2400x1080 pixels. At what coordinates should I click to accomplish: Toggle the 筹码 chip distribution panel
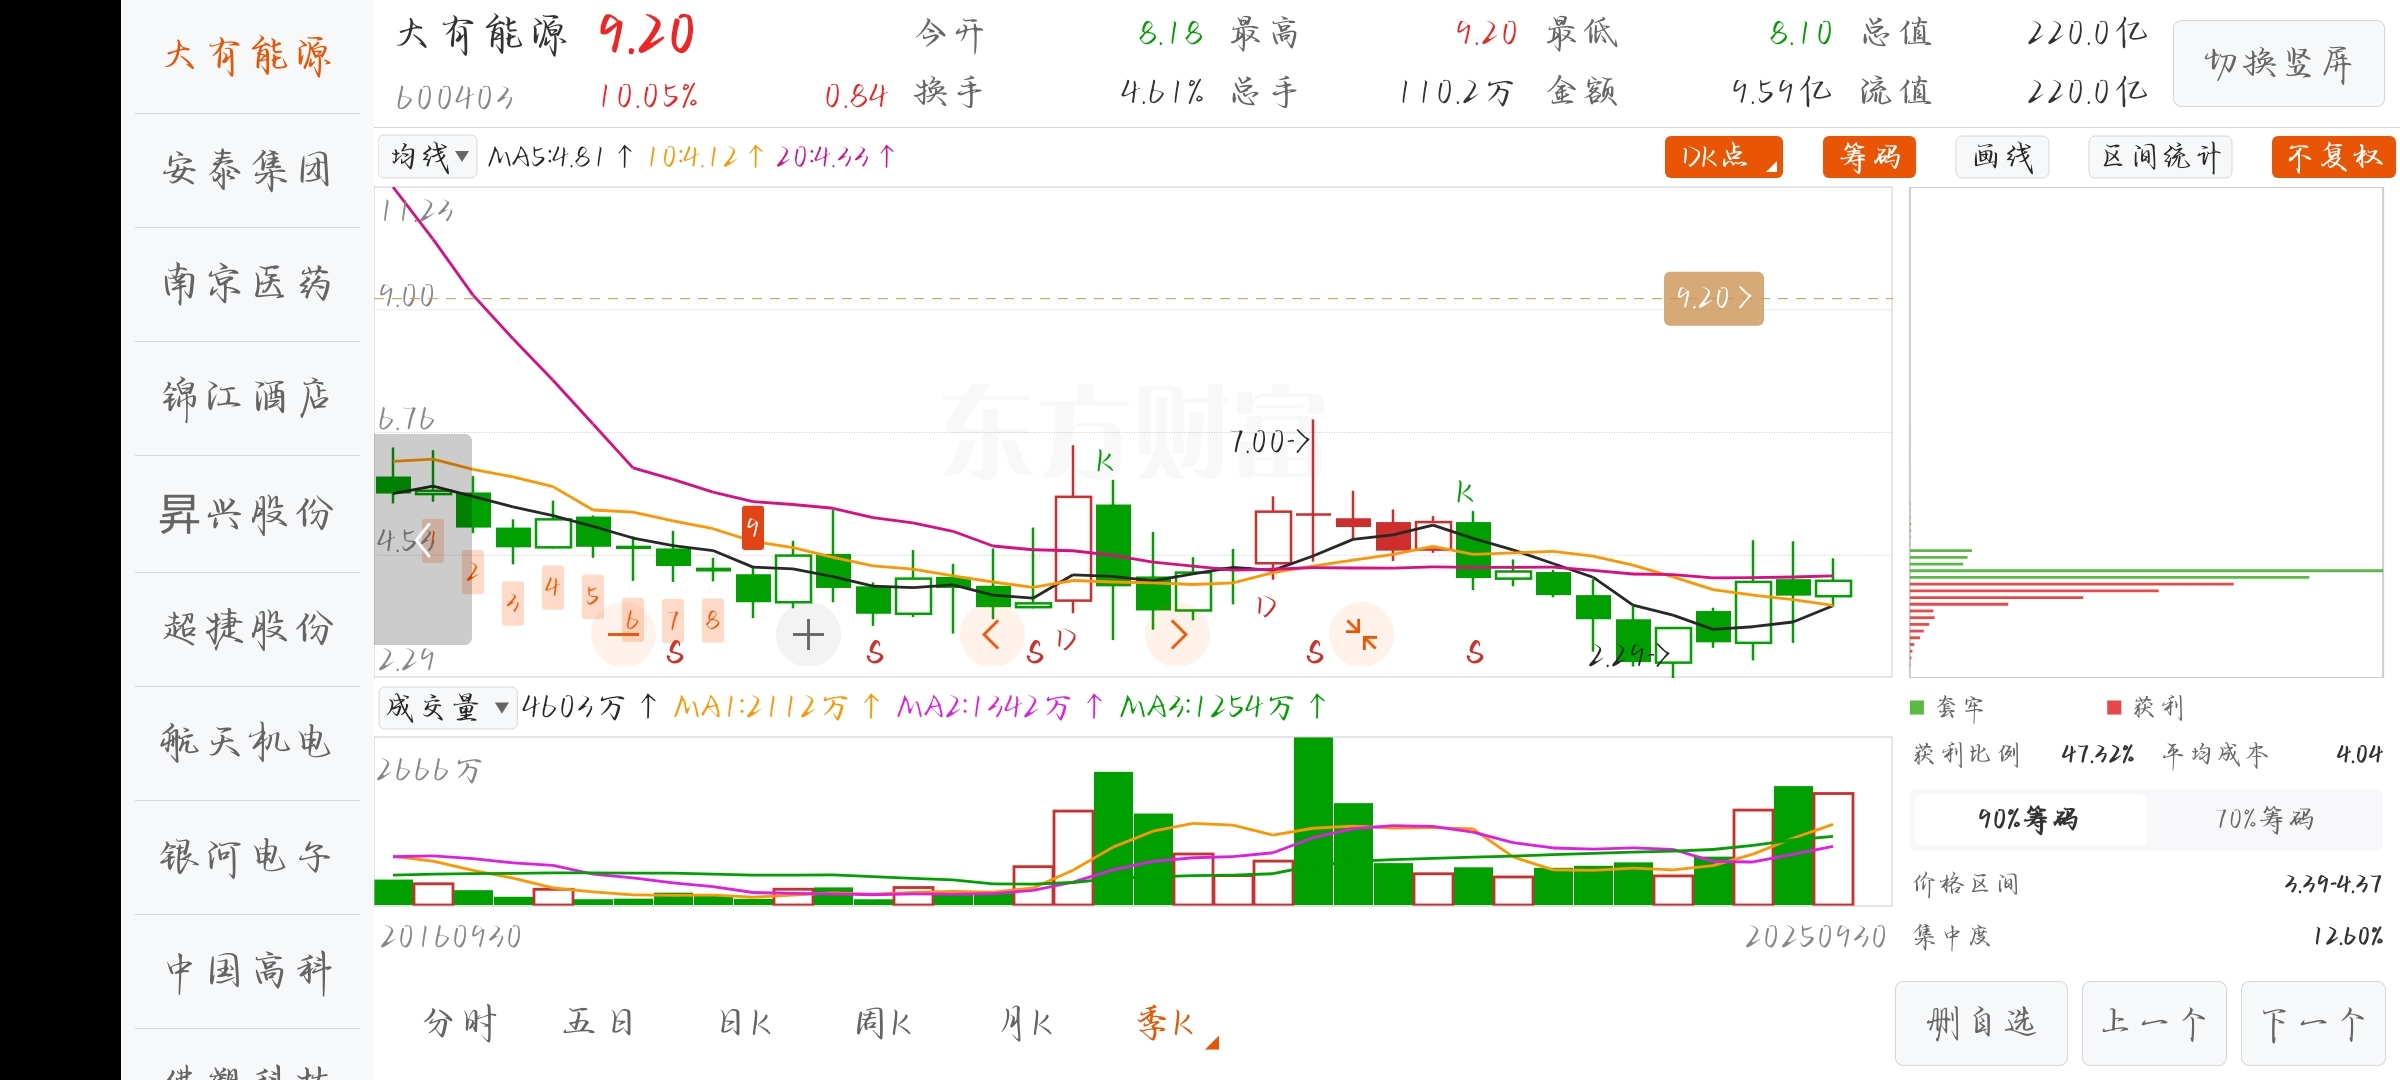pyautogui.click(x=1868, y=157)
